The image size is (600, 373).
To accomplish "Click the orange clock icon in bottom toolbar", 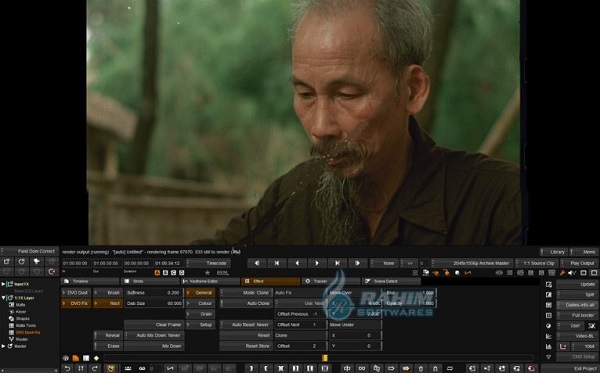I will click(111, 368).
